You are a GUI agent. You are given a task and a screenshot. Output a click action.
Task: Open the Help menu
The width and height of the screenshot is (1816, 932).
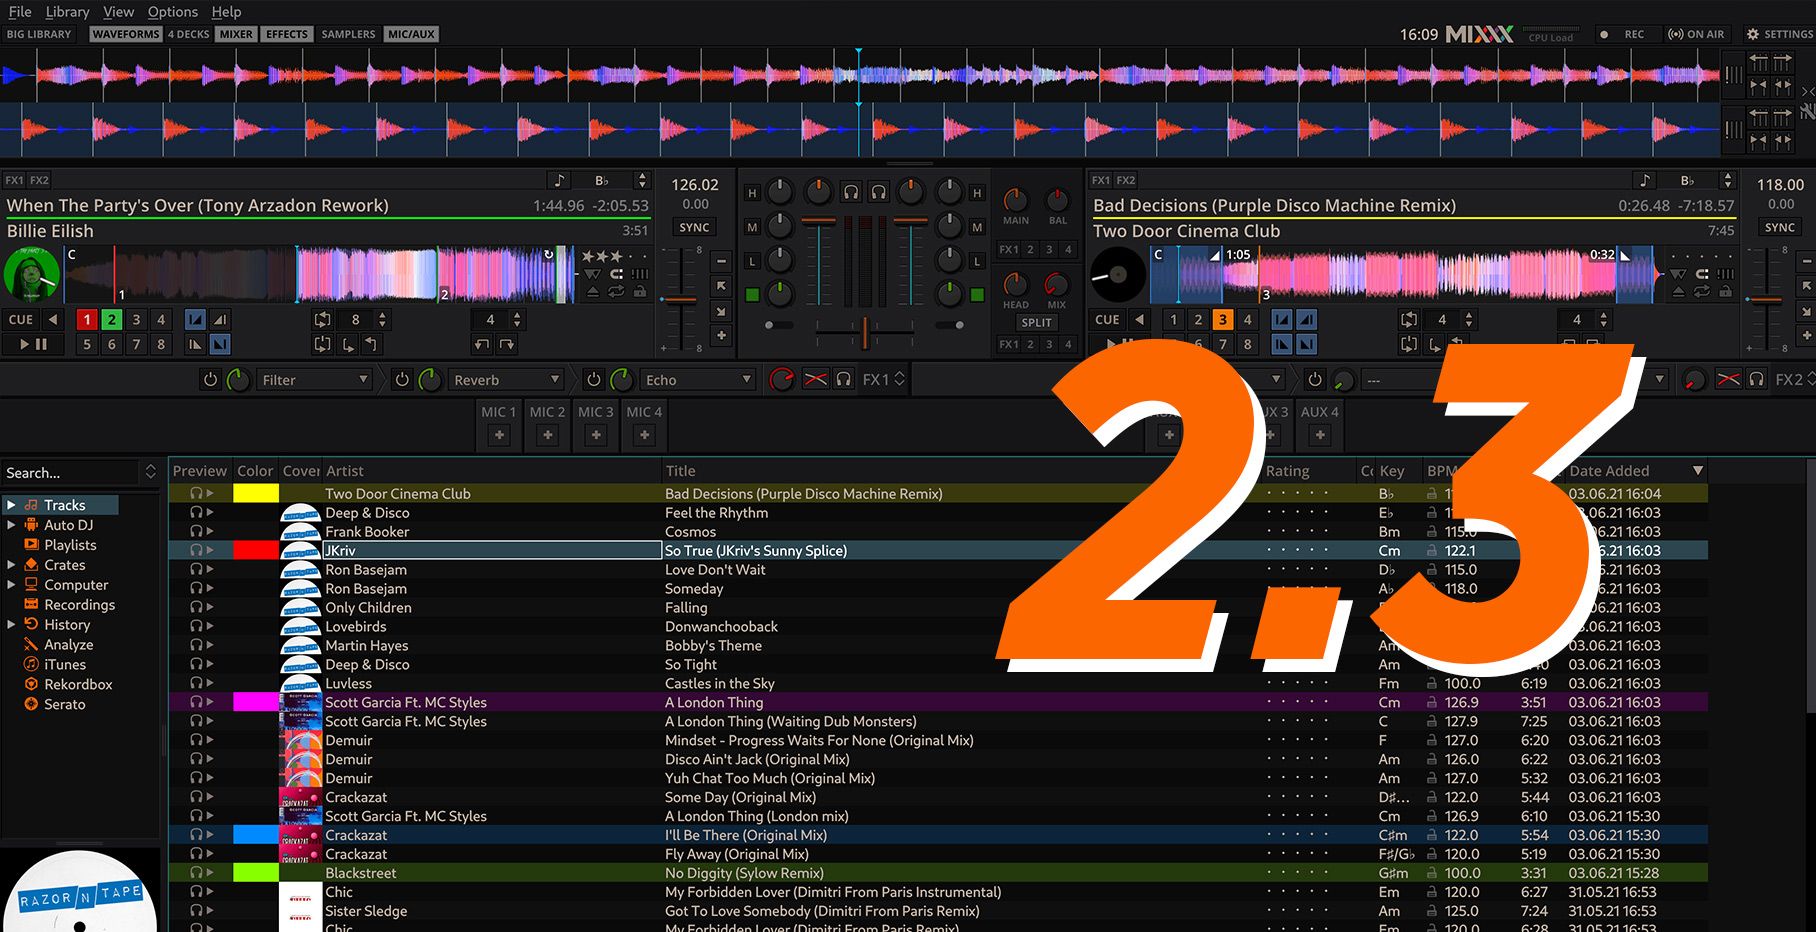coord(226,11)
